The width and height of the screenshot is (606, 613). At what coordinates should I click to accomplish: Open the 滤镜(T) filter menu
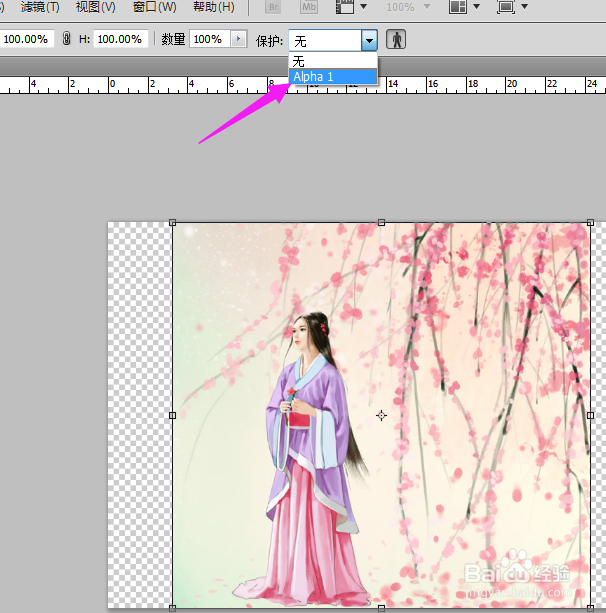click(x=40, y=7)
